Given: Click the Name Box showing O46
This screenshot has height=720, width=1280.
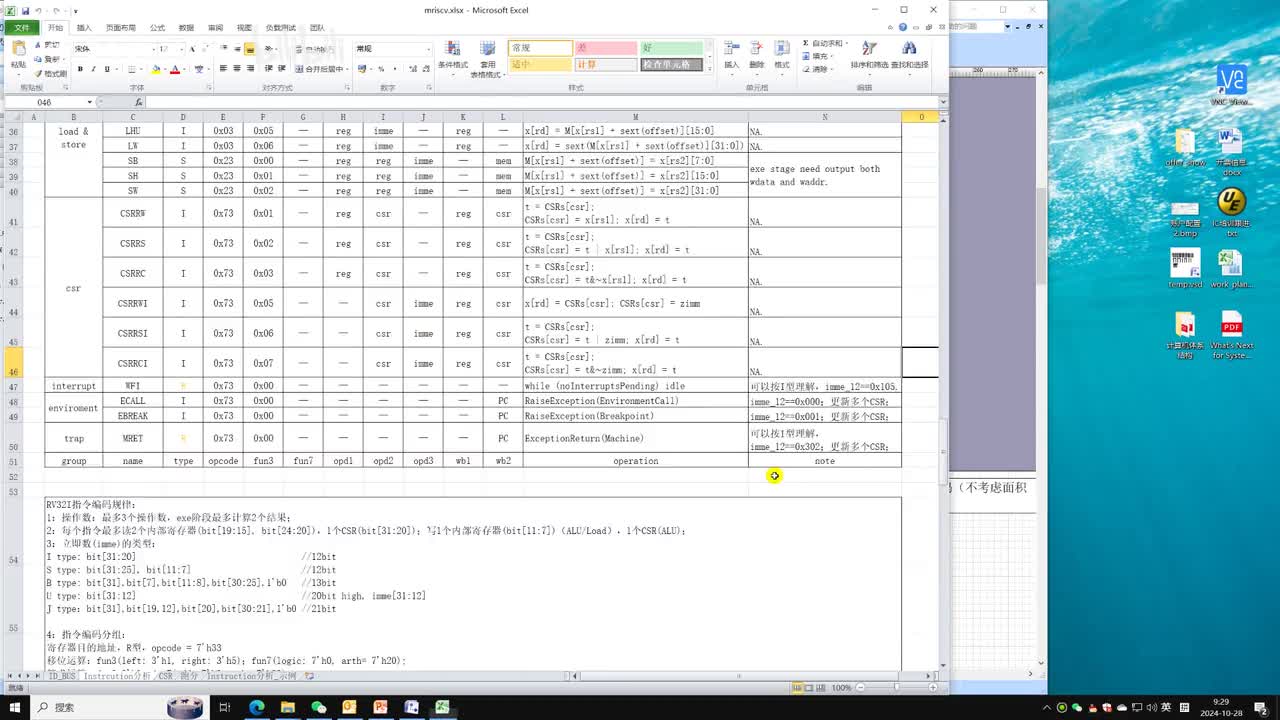Looking at the screenshot, I should [45, 102].
